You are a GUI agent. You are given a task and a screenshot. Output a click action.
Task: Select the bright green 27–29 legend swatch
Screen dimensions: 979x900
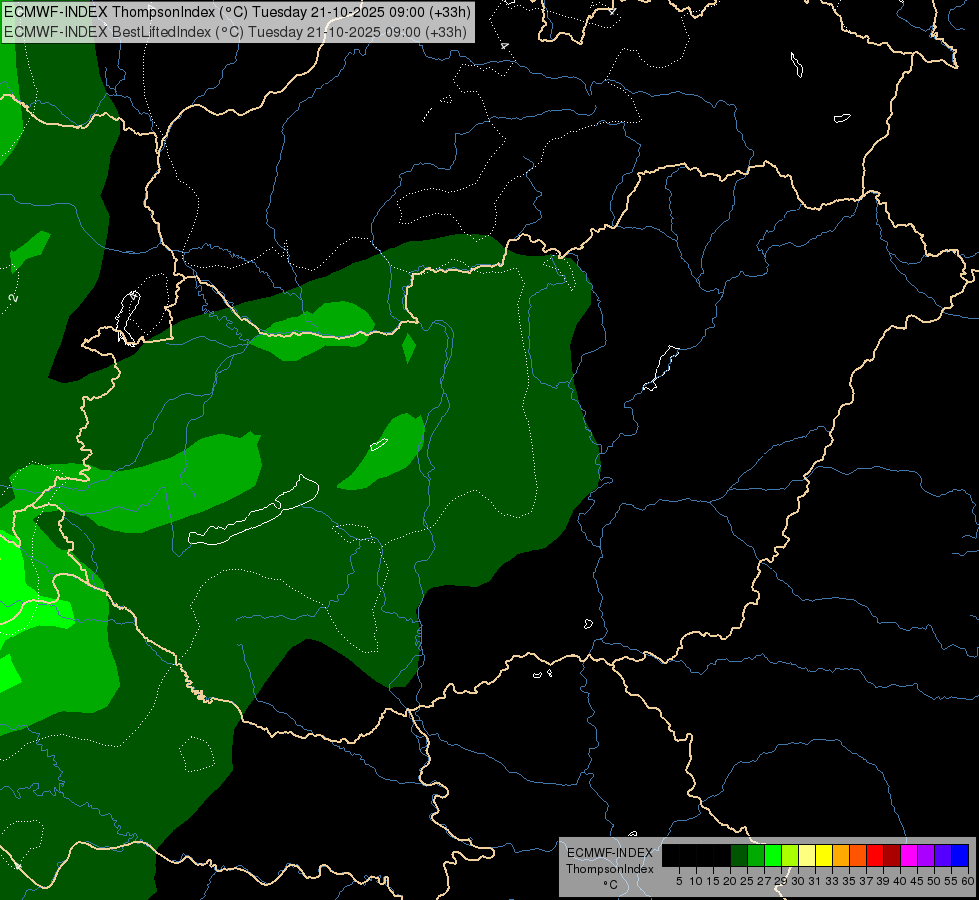tap(773, 855)
